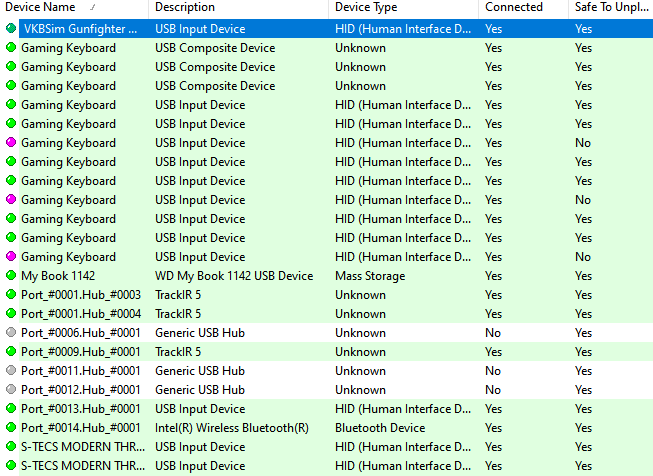Click the gray status icon for Port_#0011.Hub_#0001
This screenshot has height=476, width=653.
(x=11, y=371)
